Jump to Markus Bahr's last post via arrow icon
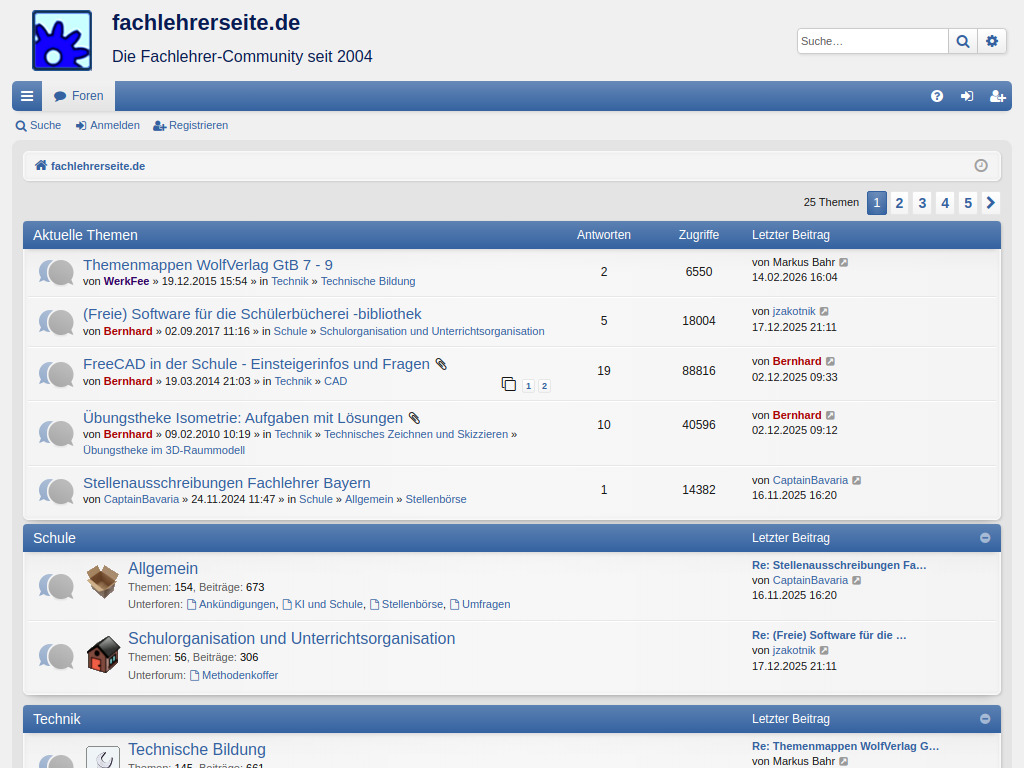Screen dimensions: 1024x768 (x=844, y=262)
